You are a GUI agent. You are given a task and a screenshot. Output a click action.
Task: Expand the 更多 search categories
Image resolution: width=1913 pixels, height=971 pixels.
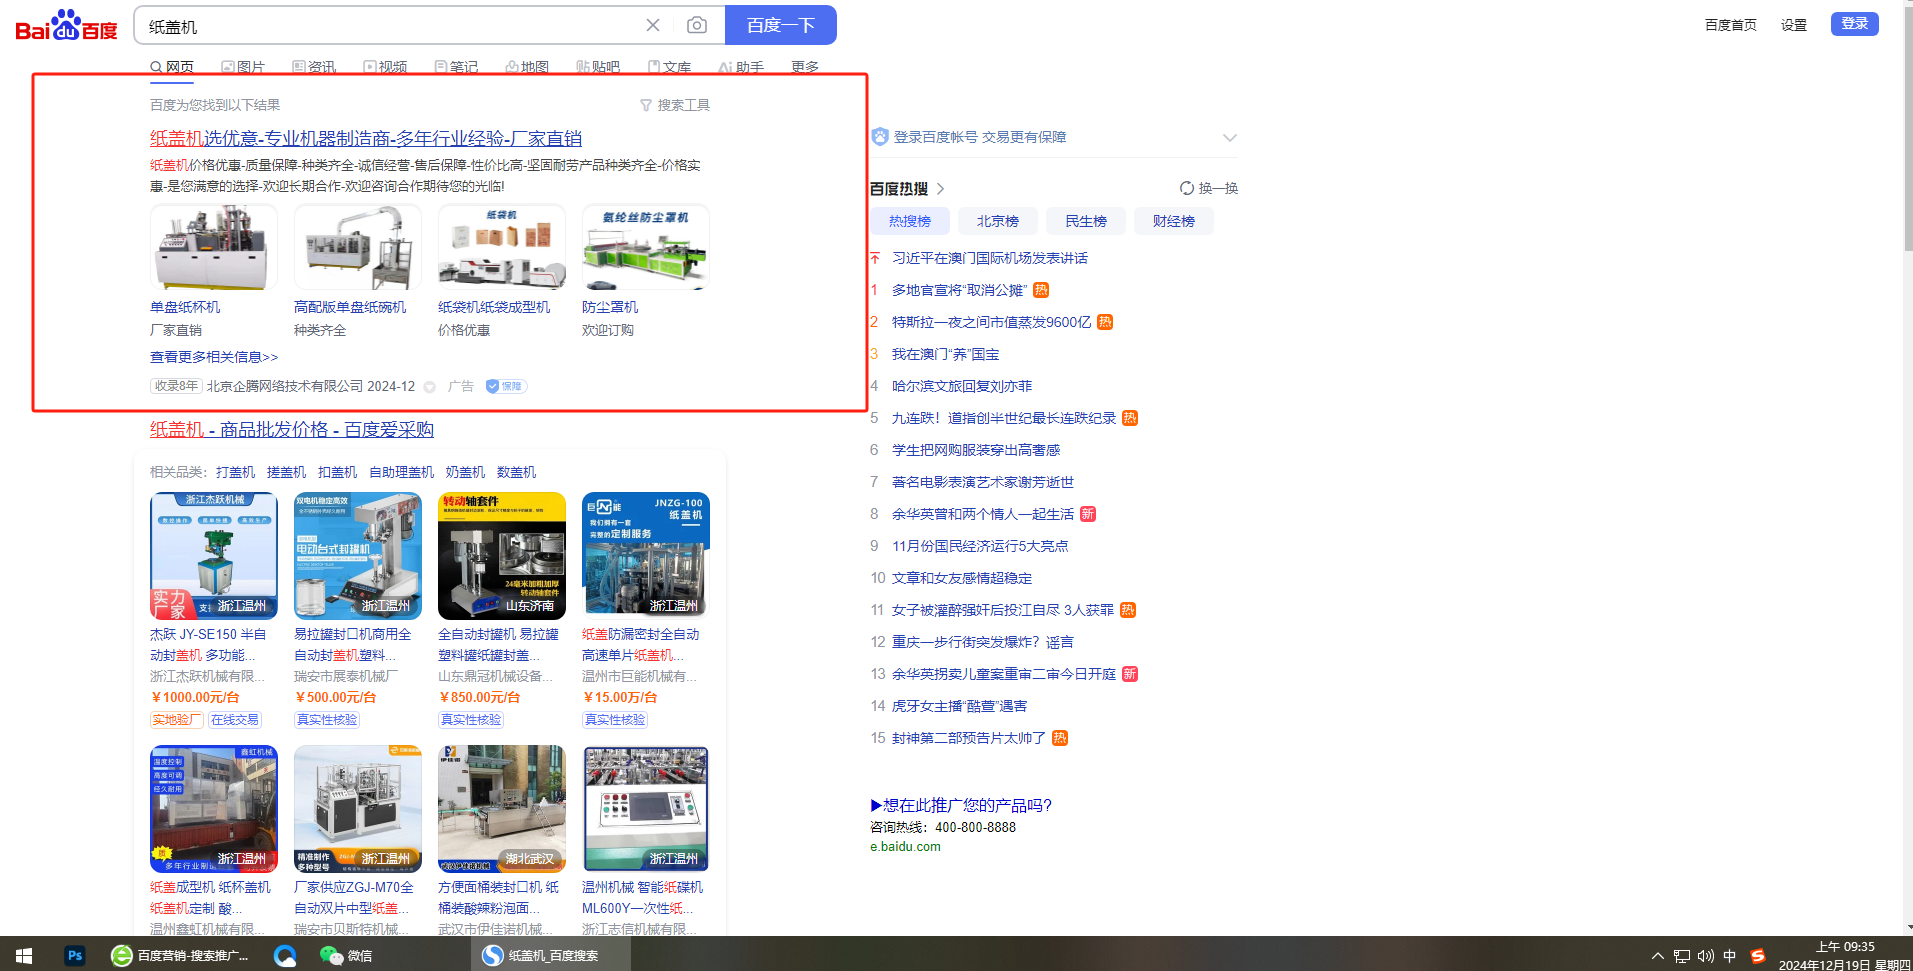(804, 67)
